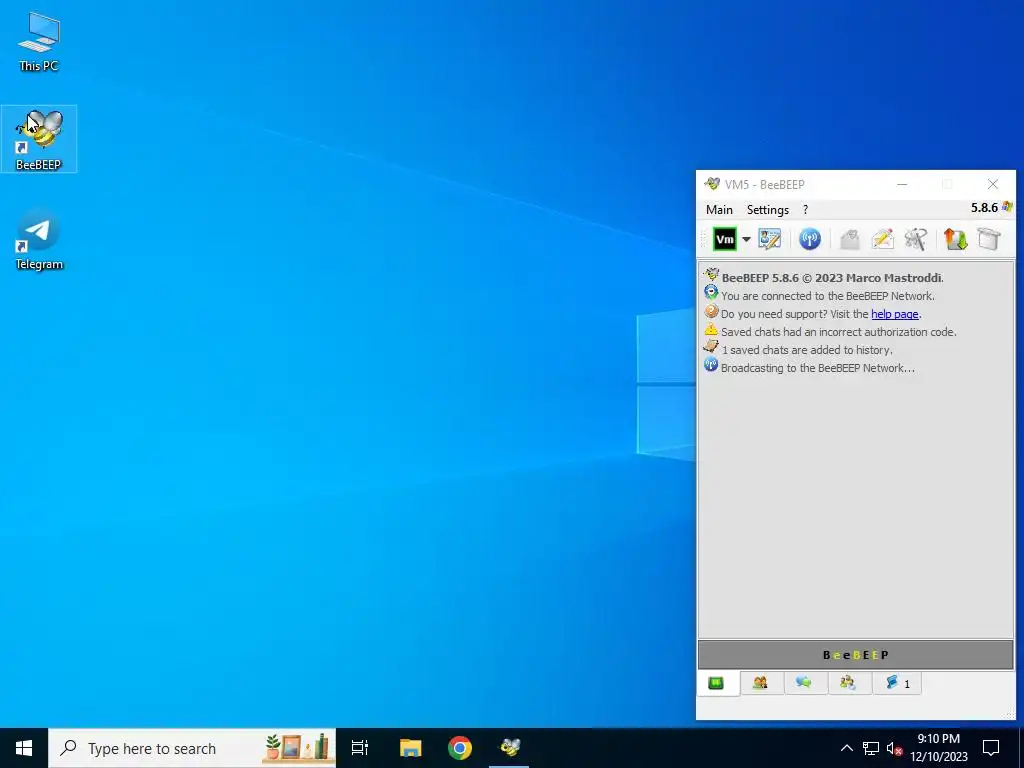Open the Main menu
Image resolution: width=1024 pixels, height=768 pixels.
click(719, 210)
